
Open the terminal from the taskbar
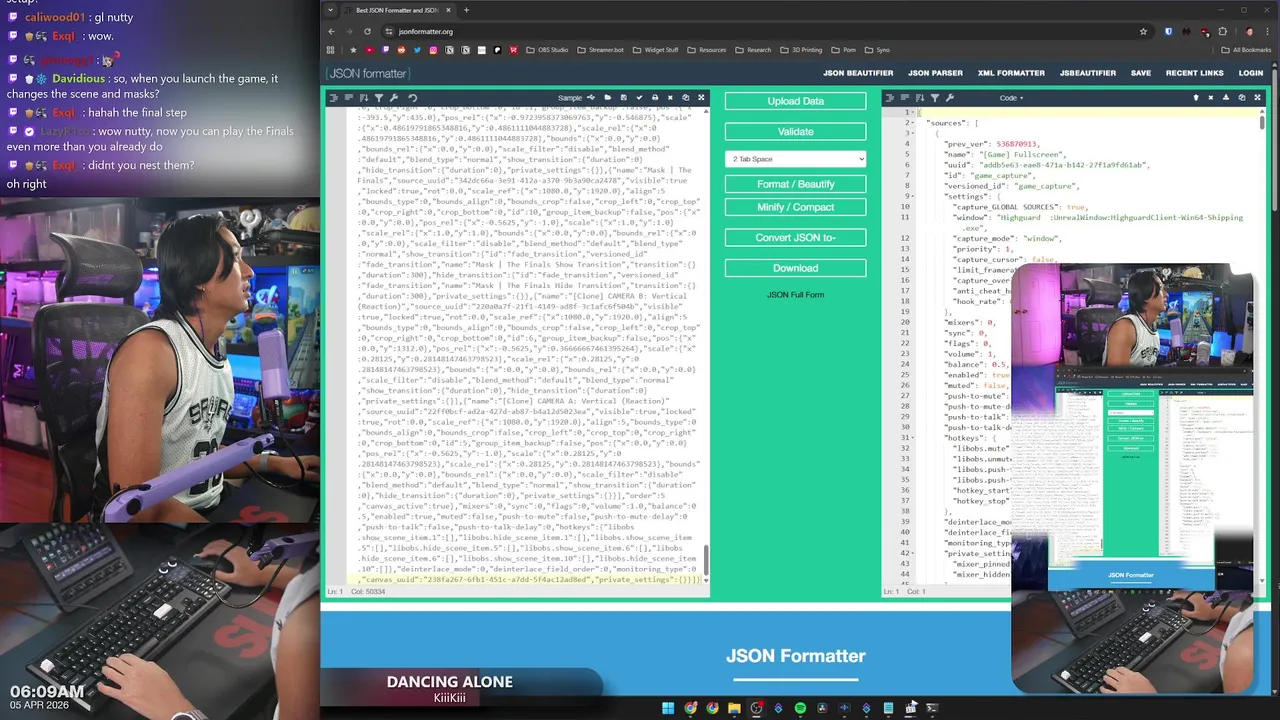coord(932,708)
